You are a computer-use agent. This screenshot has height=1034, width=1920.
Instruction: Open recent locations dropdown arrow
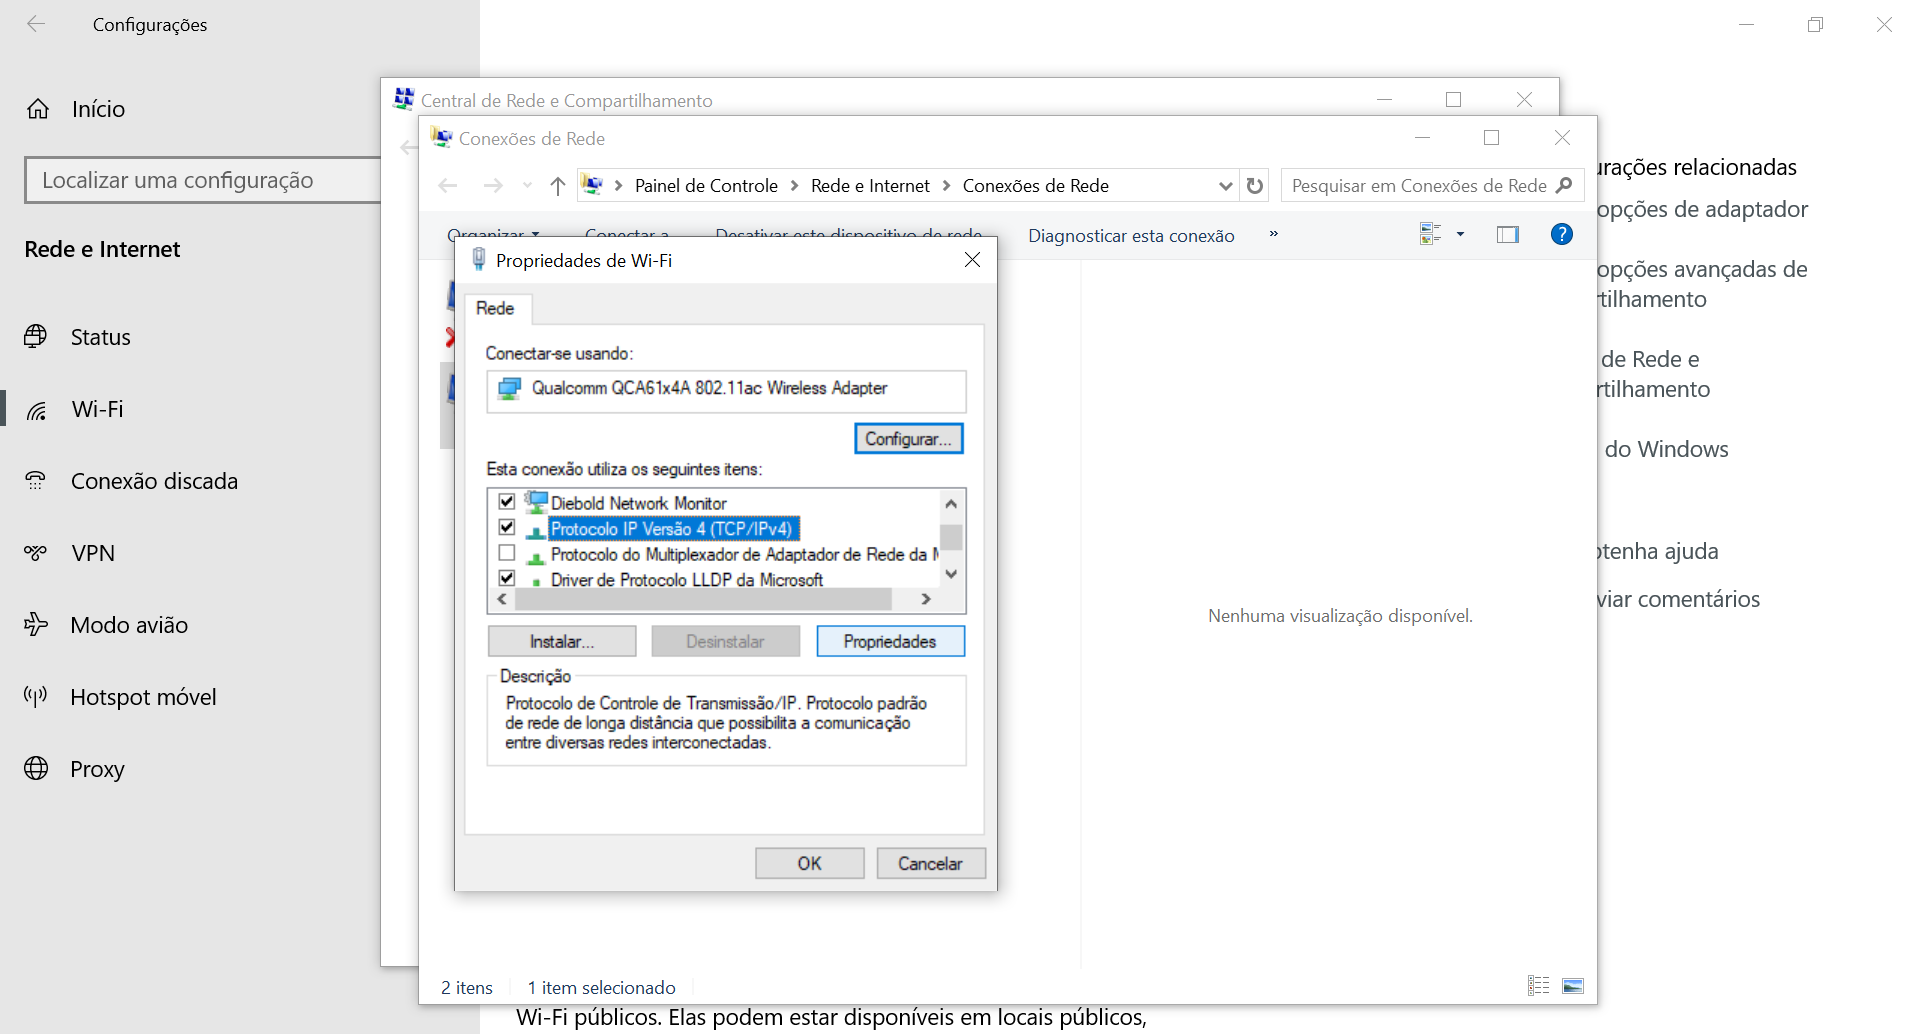pyautogui.click(x=527, y=185)
